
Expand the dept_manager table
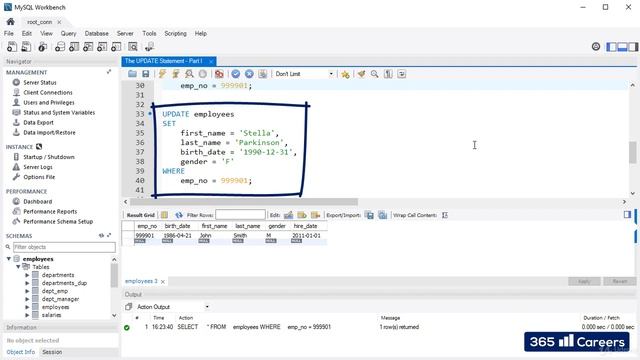click(27, 299)
